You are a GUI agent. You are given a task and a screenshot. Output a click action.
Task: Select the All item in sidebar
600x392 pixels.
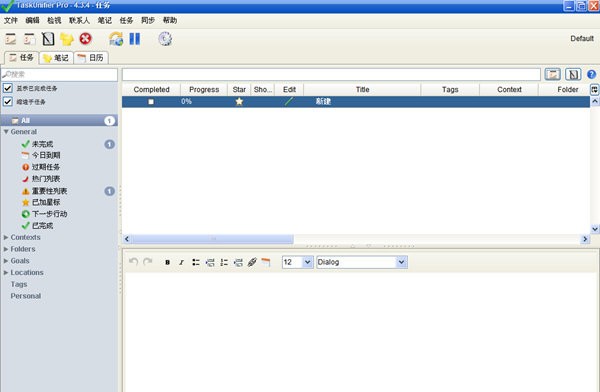click(59, 121)
